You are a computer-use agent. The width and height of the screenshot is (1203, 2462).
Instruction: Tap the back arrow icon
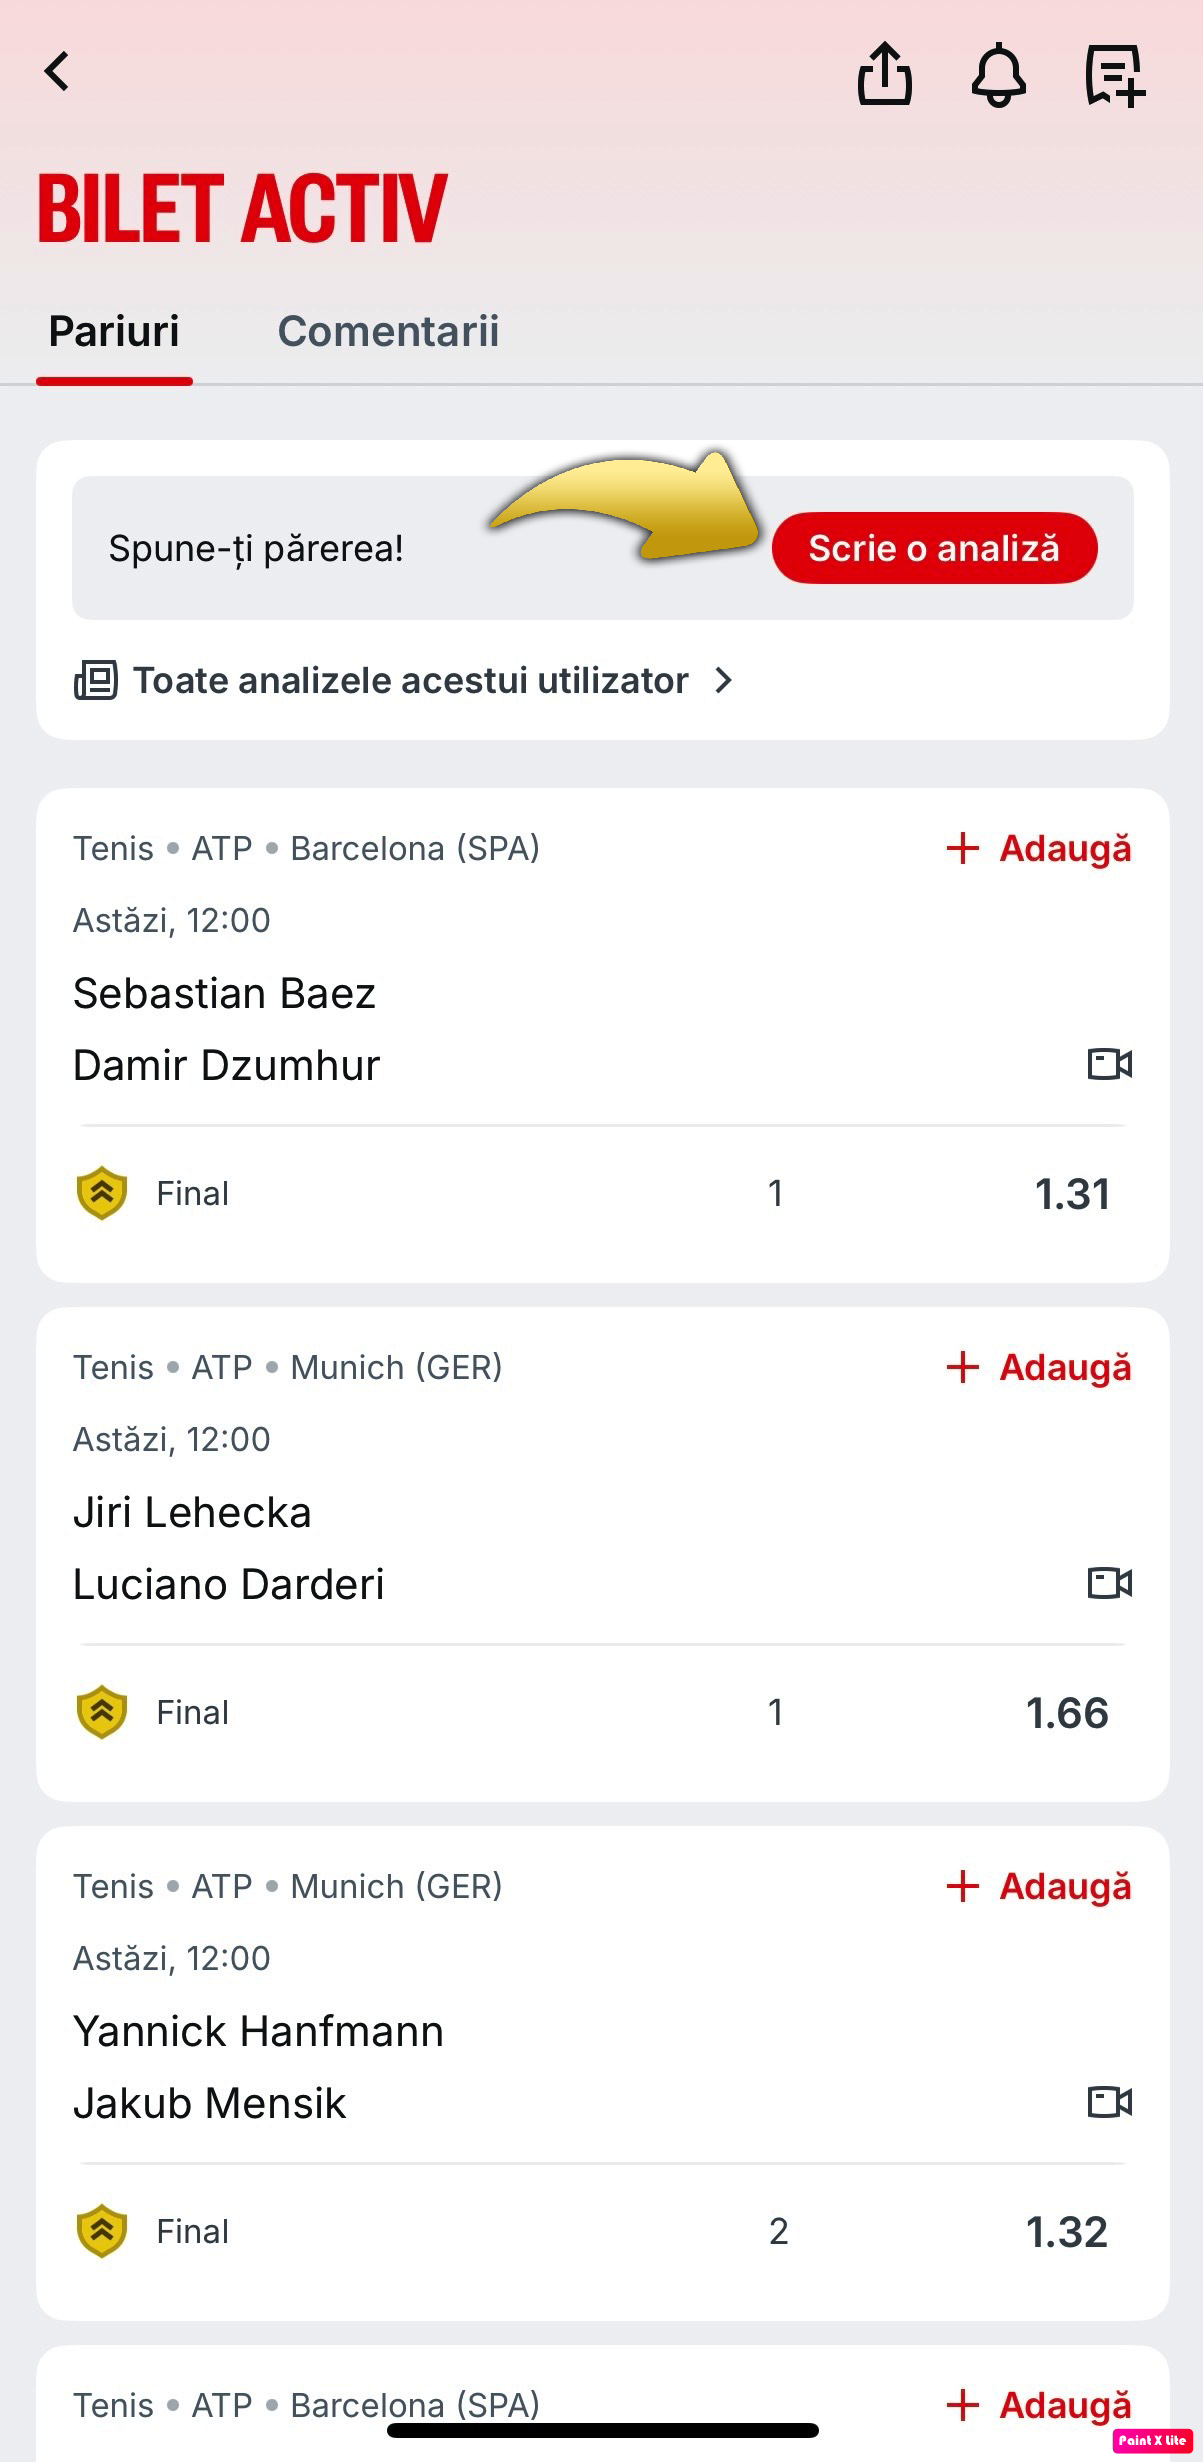57,72
